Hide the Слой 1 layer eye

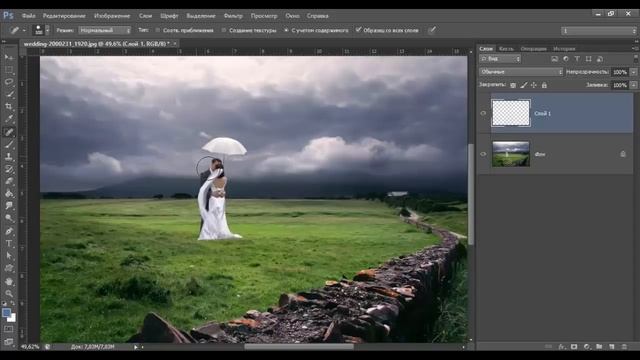tap(483, 113)
